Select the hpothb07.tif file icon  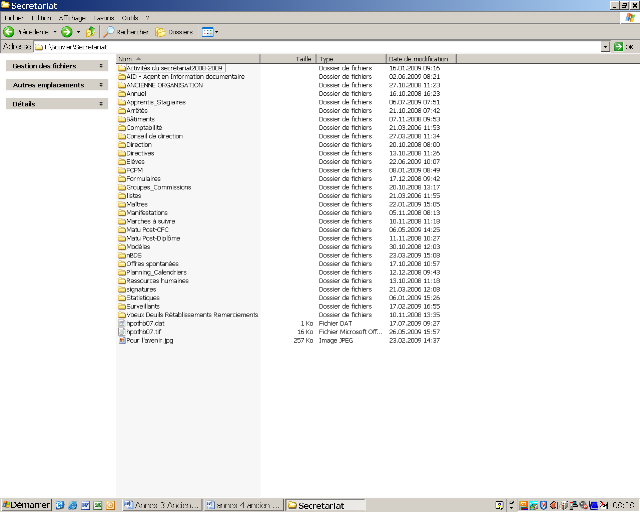pos(122,332)
